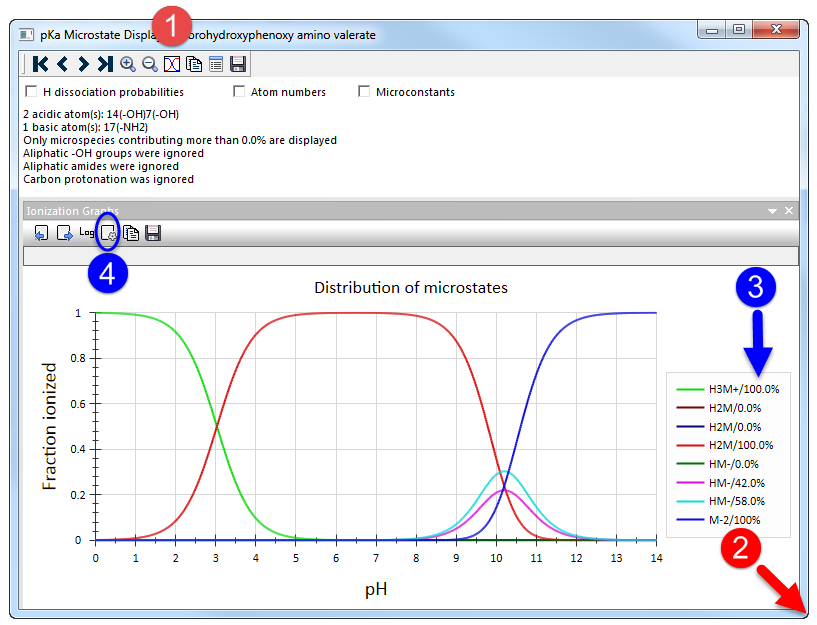Close the Ionization Graphs panel

789,210
